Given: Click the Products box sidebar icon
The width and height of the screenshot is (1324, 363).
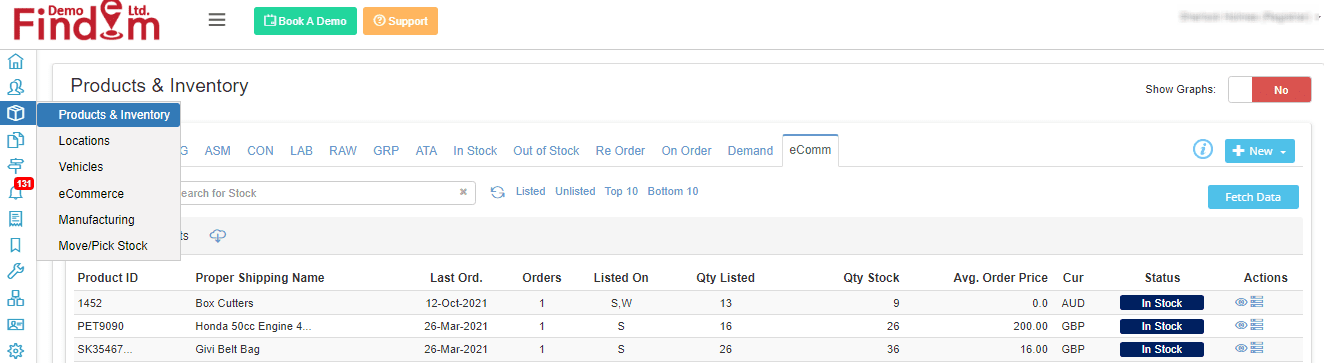Looking at the screenshot, I should click(15, 114).
